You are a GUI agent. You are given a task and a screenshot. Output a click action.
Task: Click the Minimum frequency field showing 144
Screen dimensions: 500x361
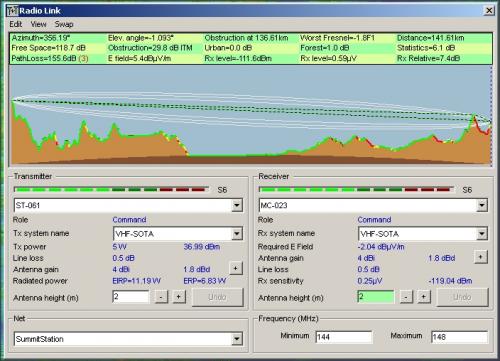[x=344, y=337]
